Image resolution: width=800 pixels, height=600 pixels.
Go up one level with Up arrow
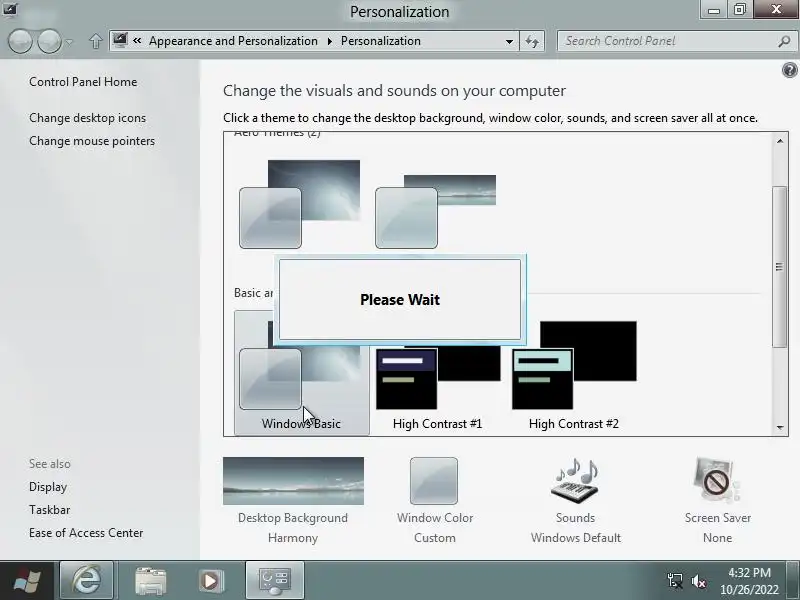95,41
